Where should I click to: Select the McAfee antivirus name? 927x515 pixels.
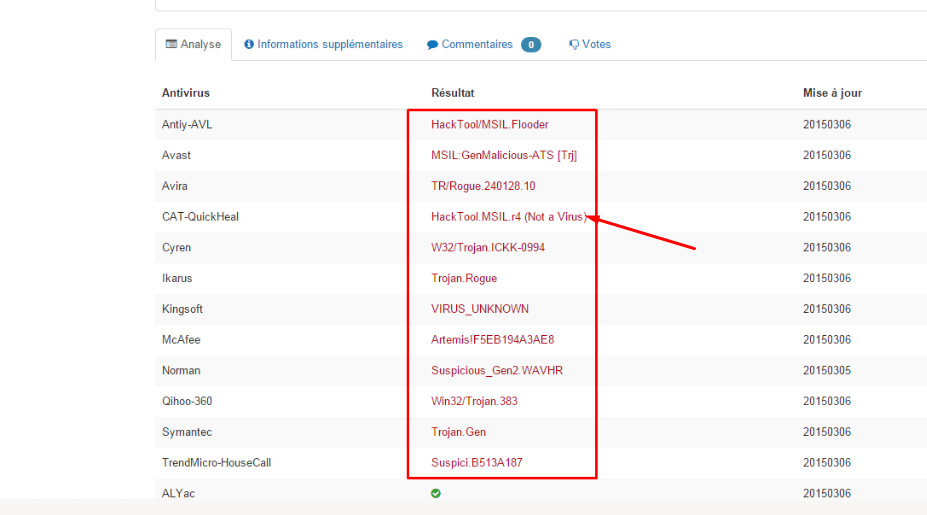[x=181, y=340]
